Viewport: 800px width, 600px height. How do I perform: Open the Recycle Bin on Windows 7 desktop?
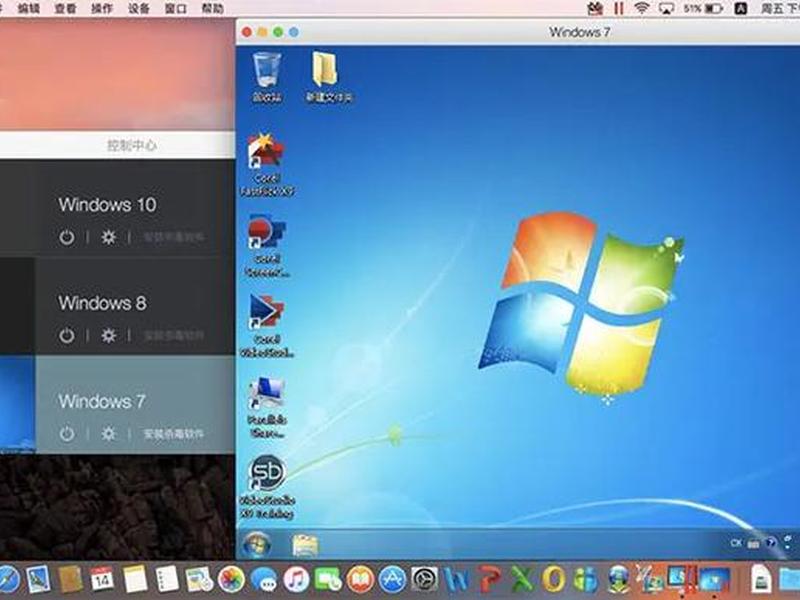(267, 77)
